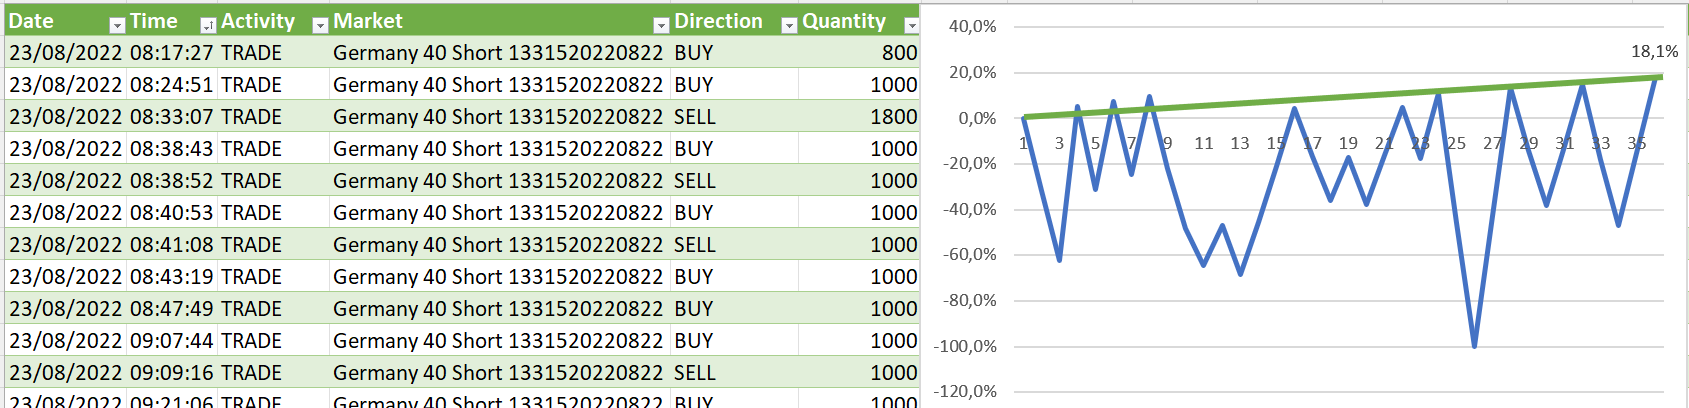Open the Market column filter dropdown
The image size is (1689, 408).
click(661, 25)
